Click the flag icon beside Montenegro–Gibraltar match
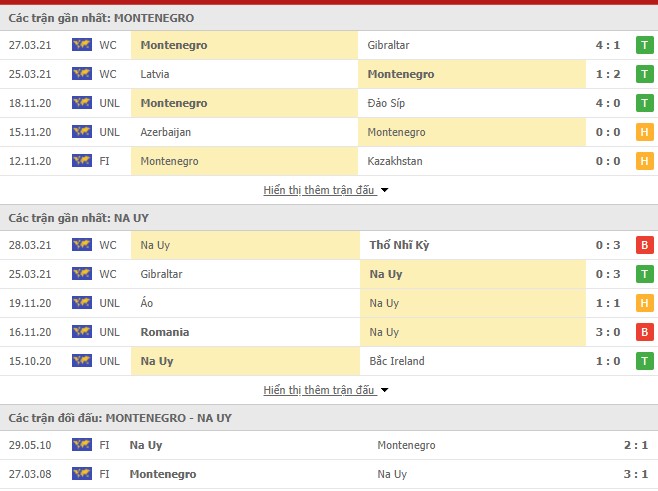The width and height of the screenshot is (658, 491). point(82,45)
